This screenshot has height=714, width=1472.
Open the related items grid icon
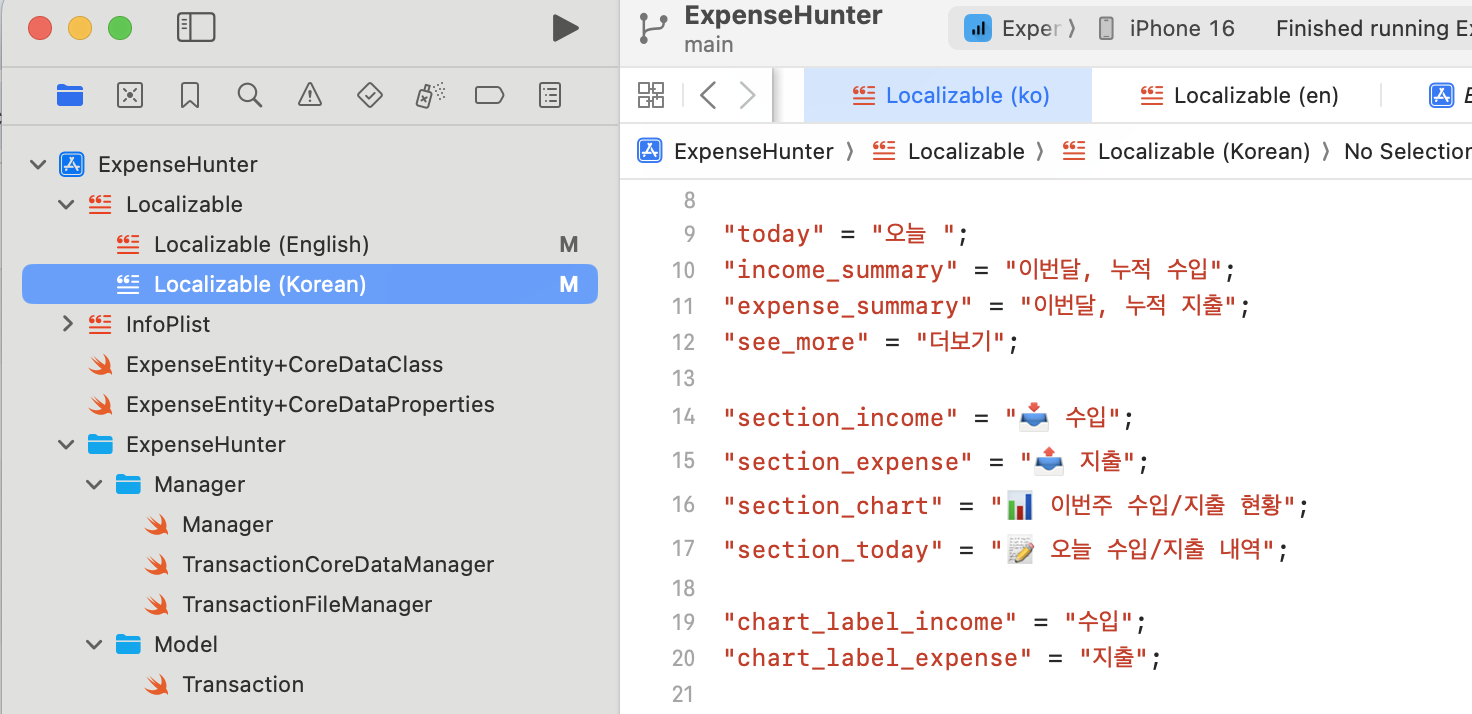(x=651, y=95)
